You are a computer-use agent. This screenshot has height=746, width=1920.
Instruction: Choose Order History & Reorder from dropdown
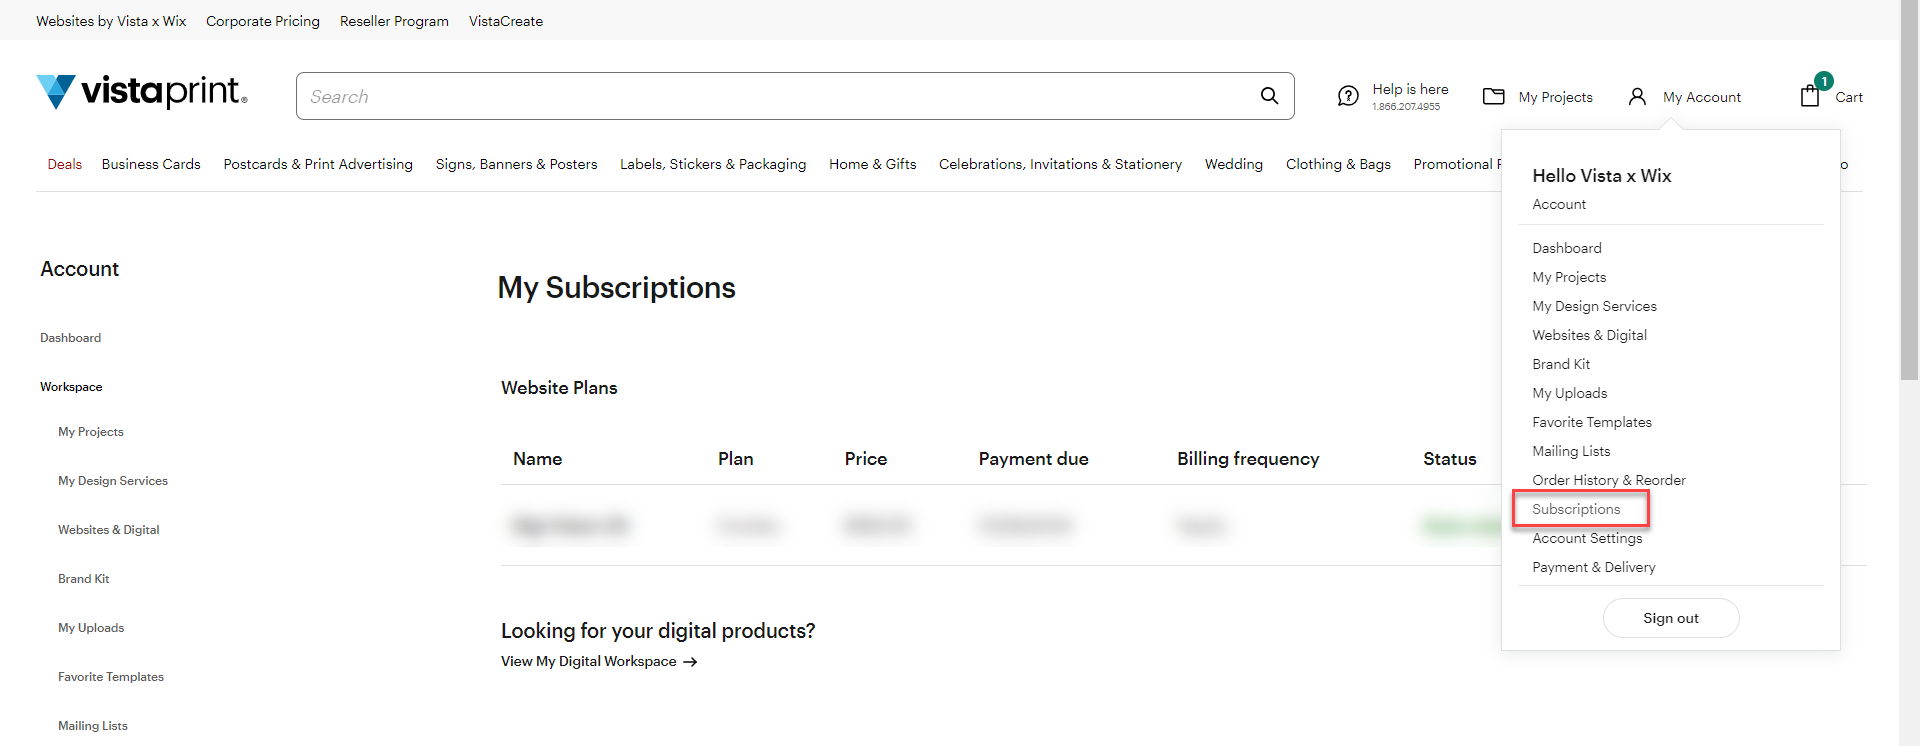click(x=1609, y=480)
